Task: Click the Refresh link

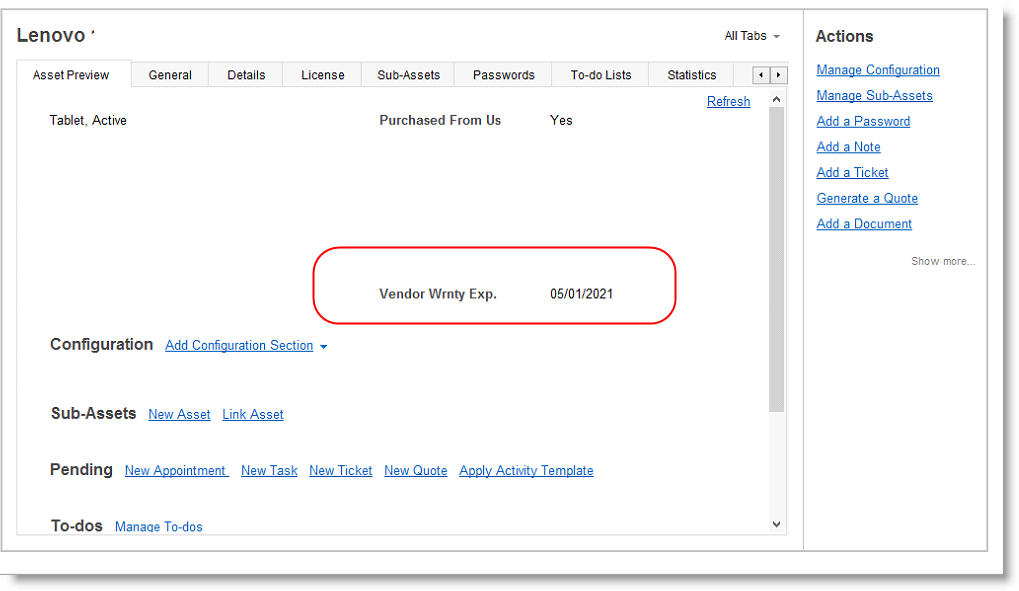Action: pyautogui.click(x=728, y=102)
